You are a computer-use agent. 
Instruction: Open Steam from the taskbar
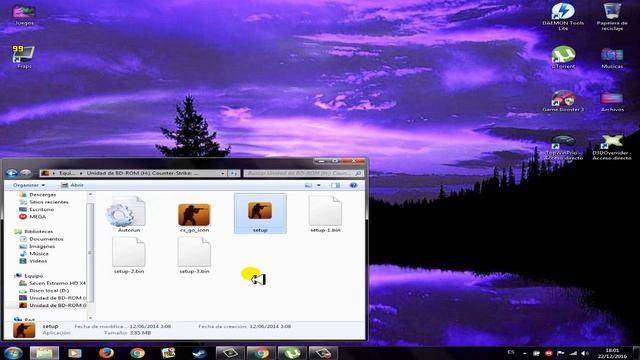point(199,353)
